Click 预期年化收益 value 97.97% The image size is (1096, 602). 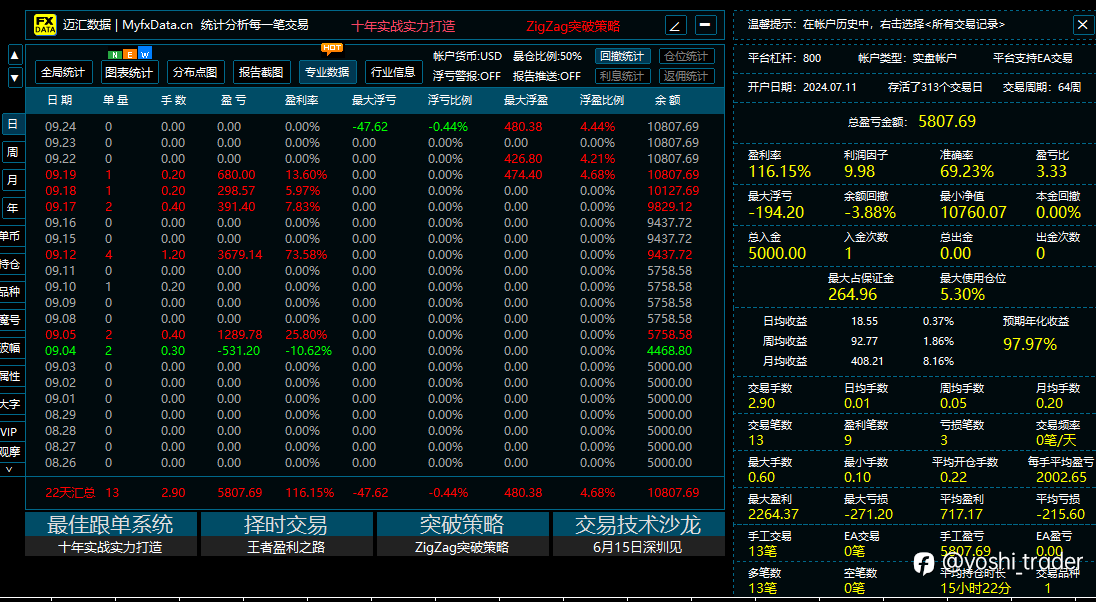click(1030, 344)
